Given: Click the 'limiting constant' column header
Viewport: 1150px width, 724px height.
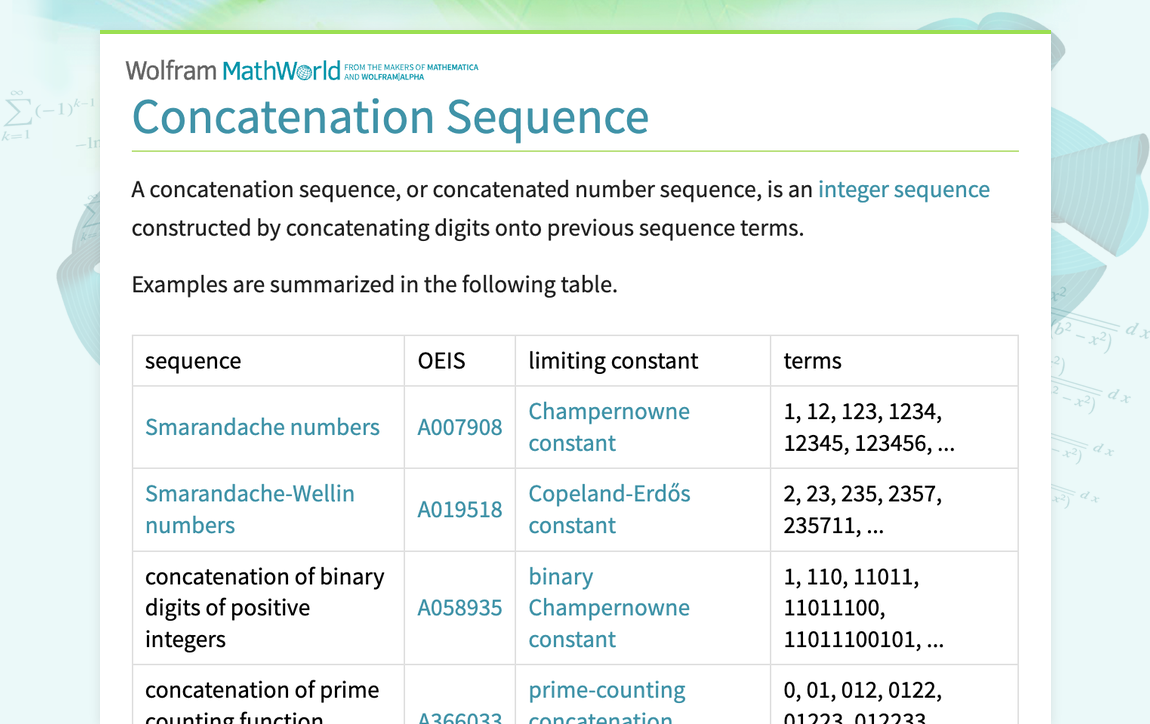Looking at the screenshot, I should [613, 361].
